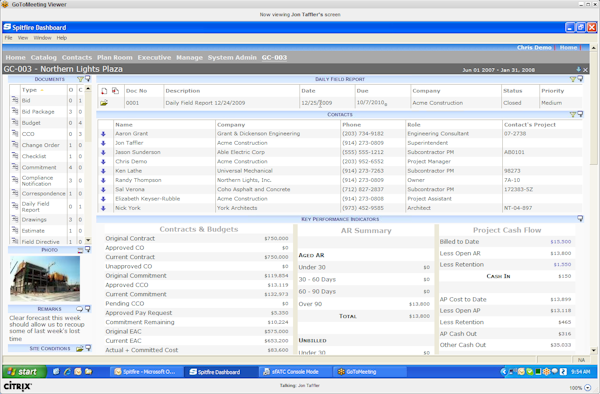The image size is (600, 394).
Task: Click the pin icon in Photo panel header
Action: [88, 249]
